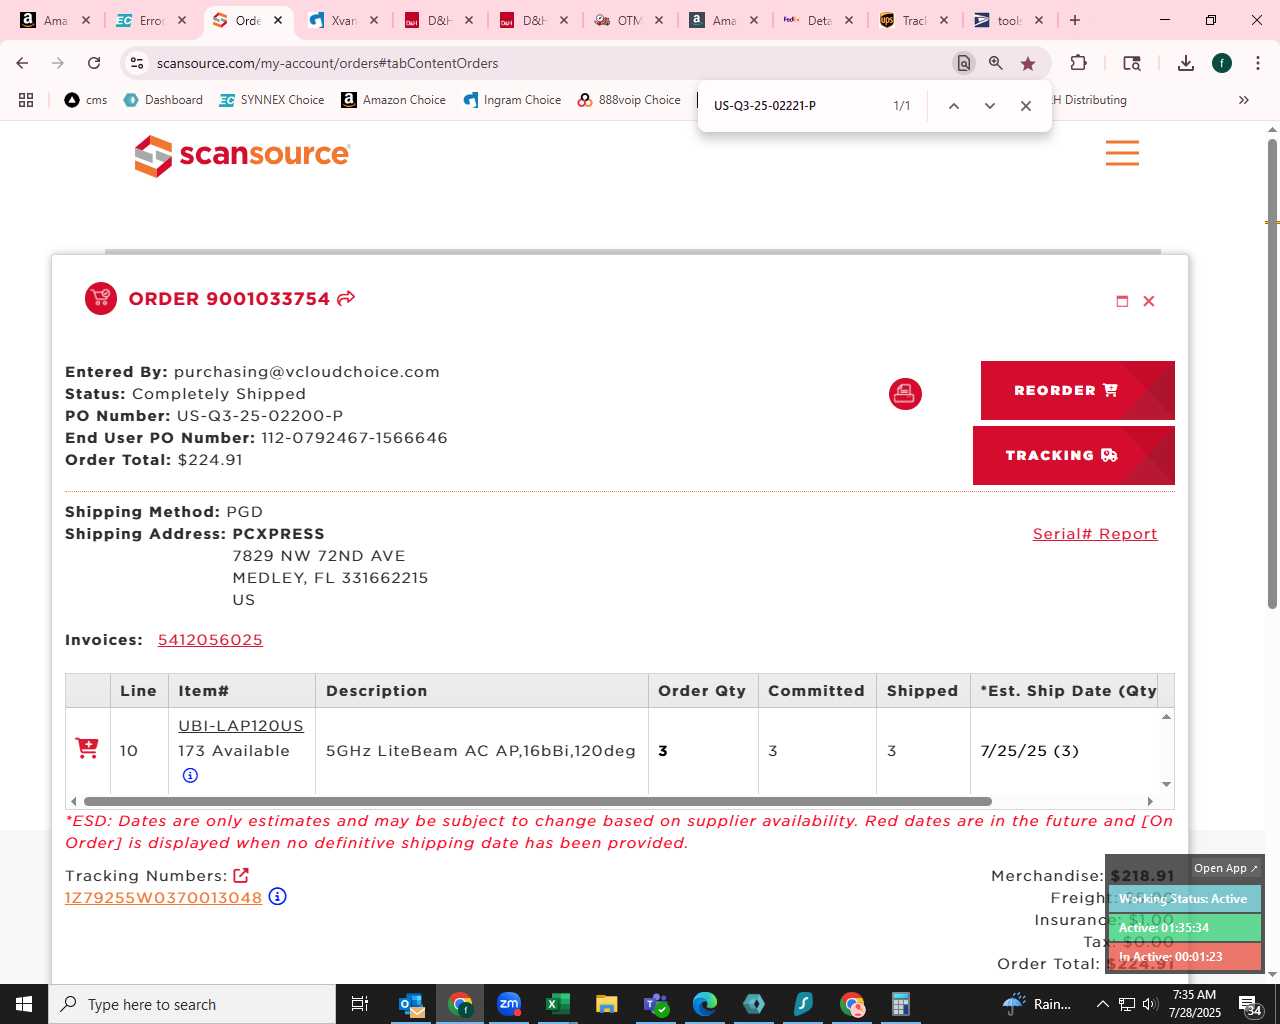
Task: Open the cms bookmark
Action: click(86, 100)
